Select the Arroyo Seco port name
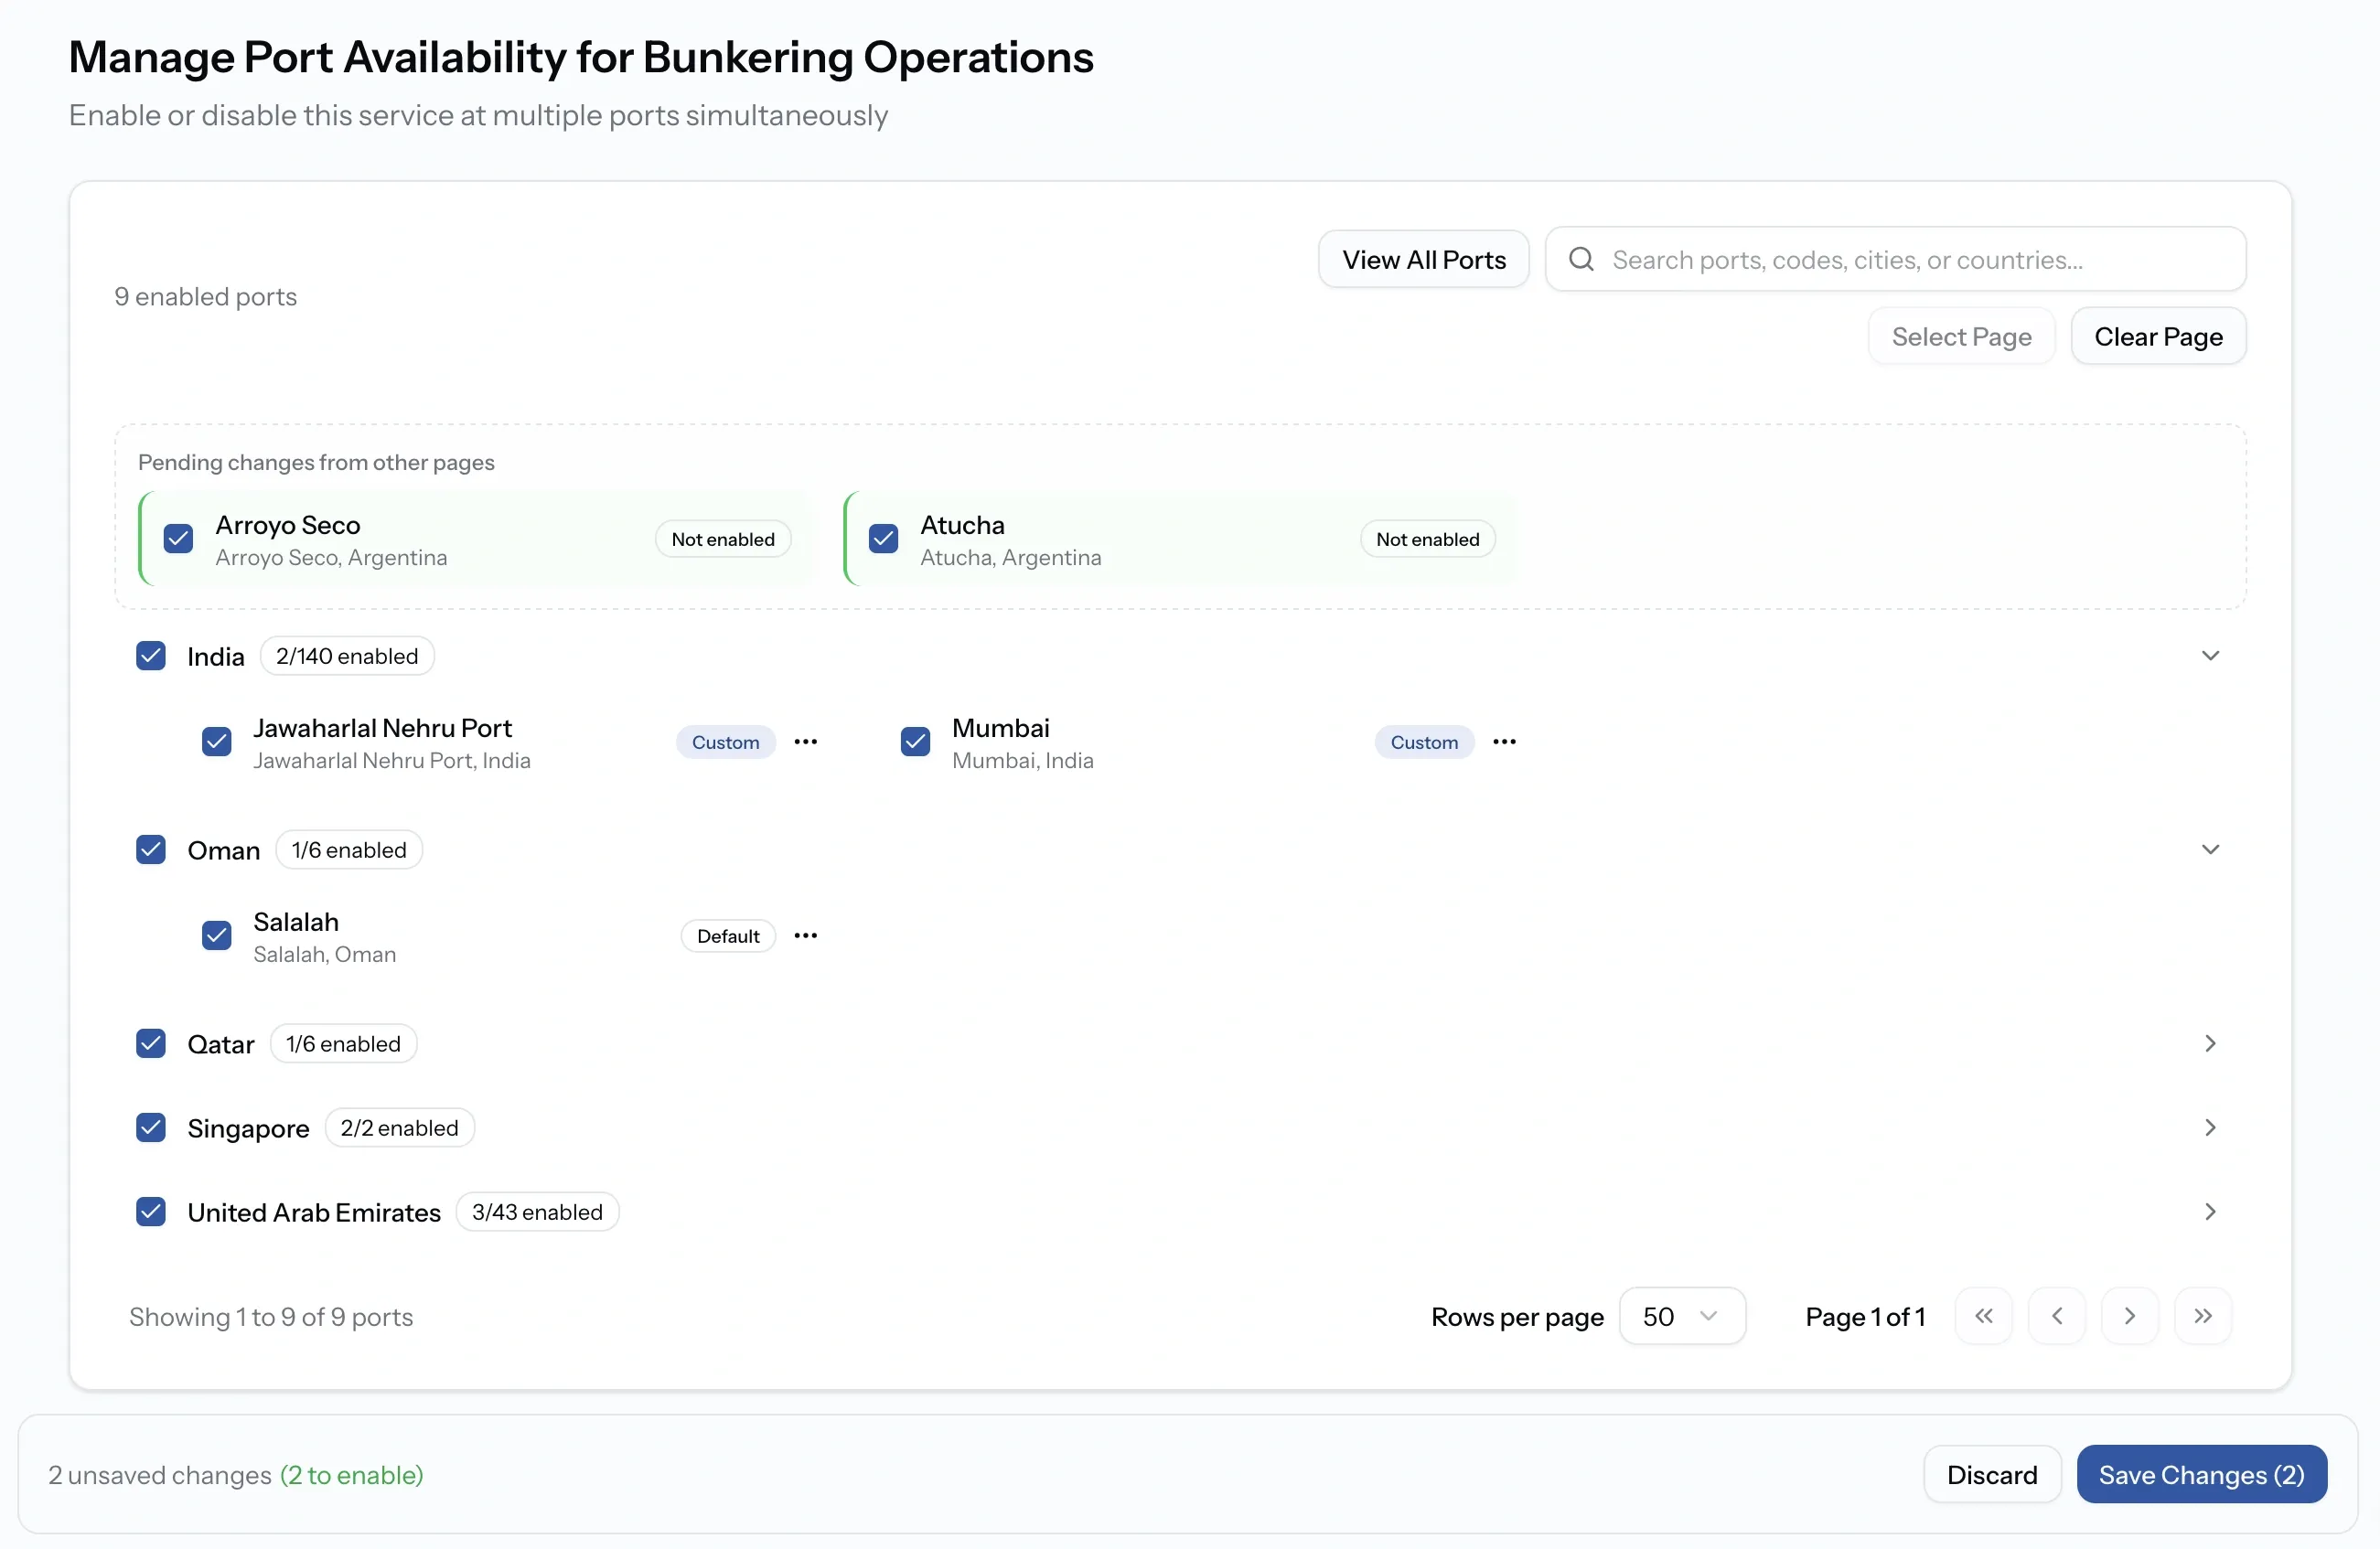 coord(288,525)
